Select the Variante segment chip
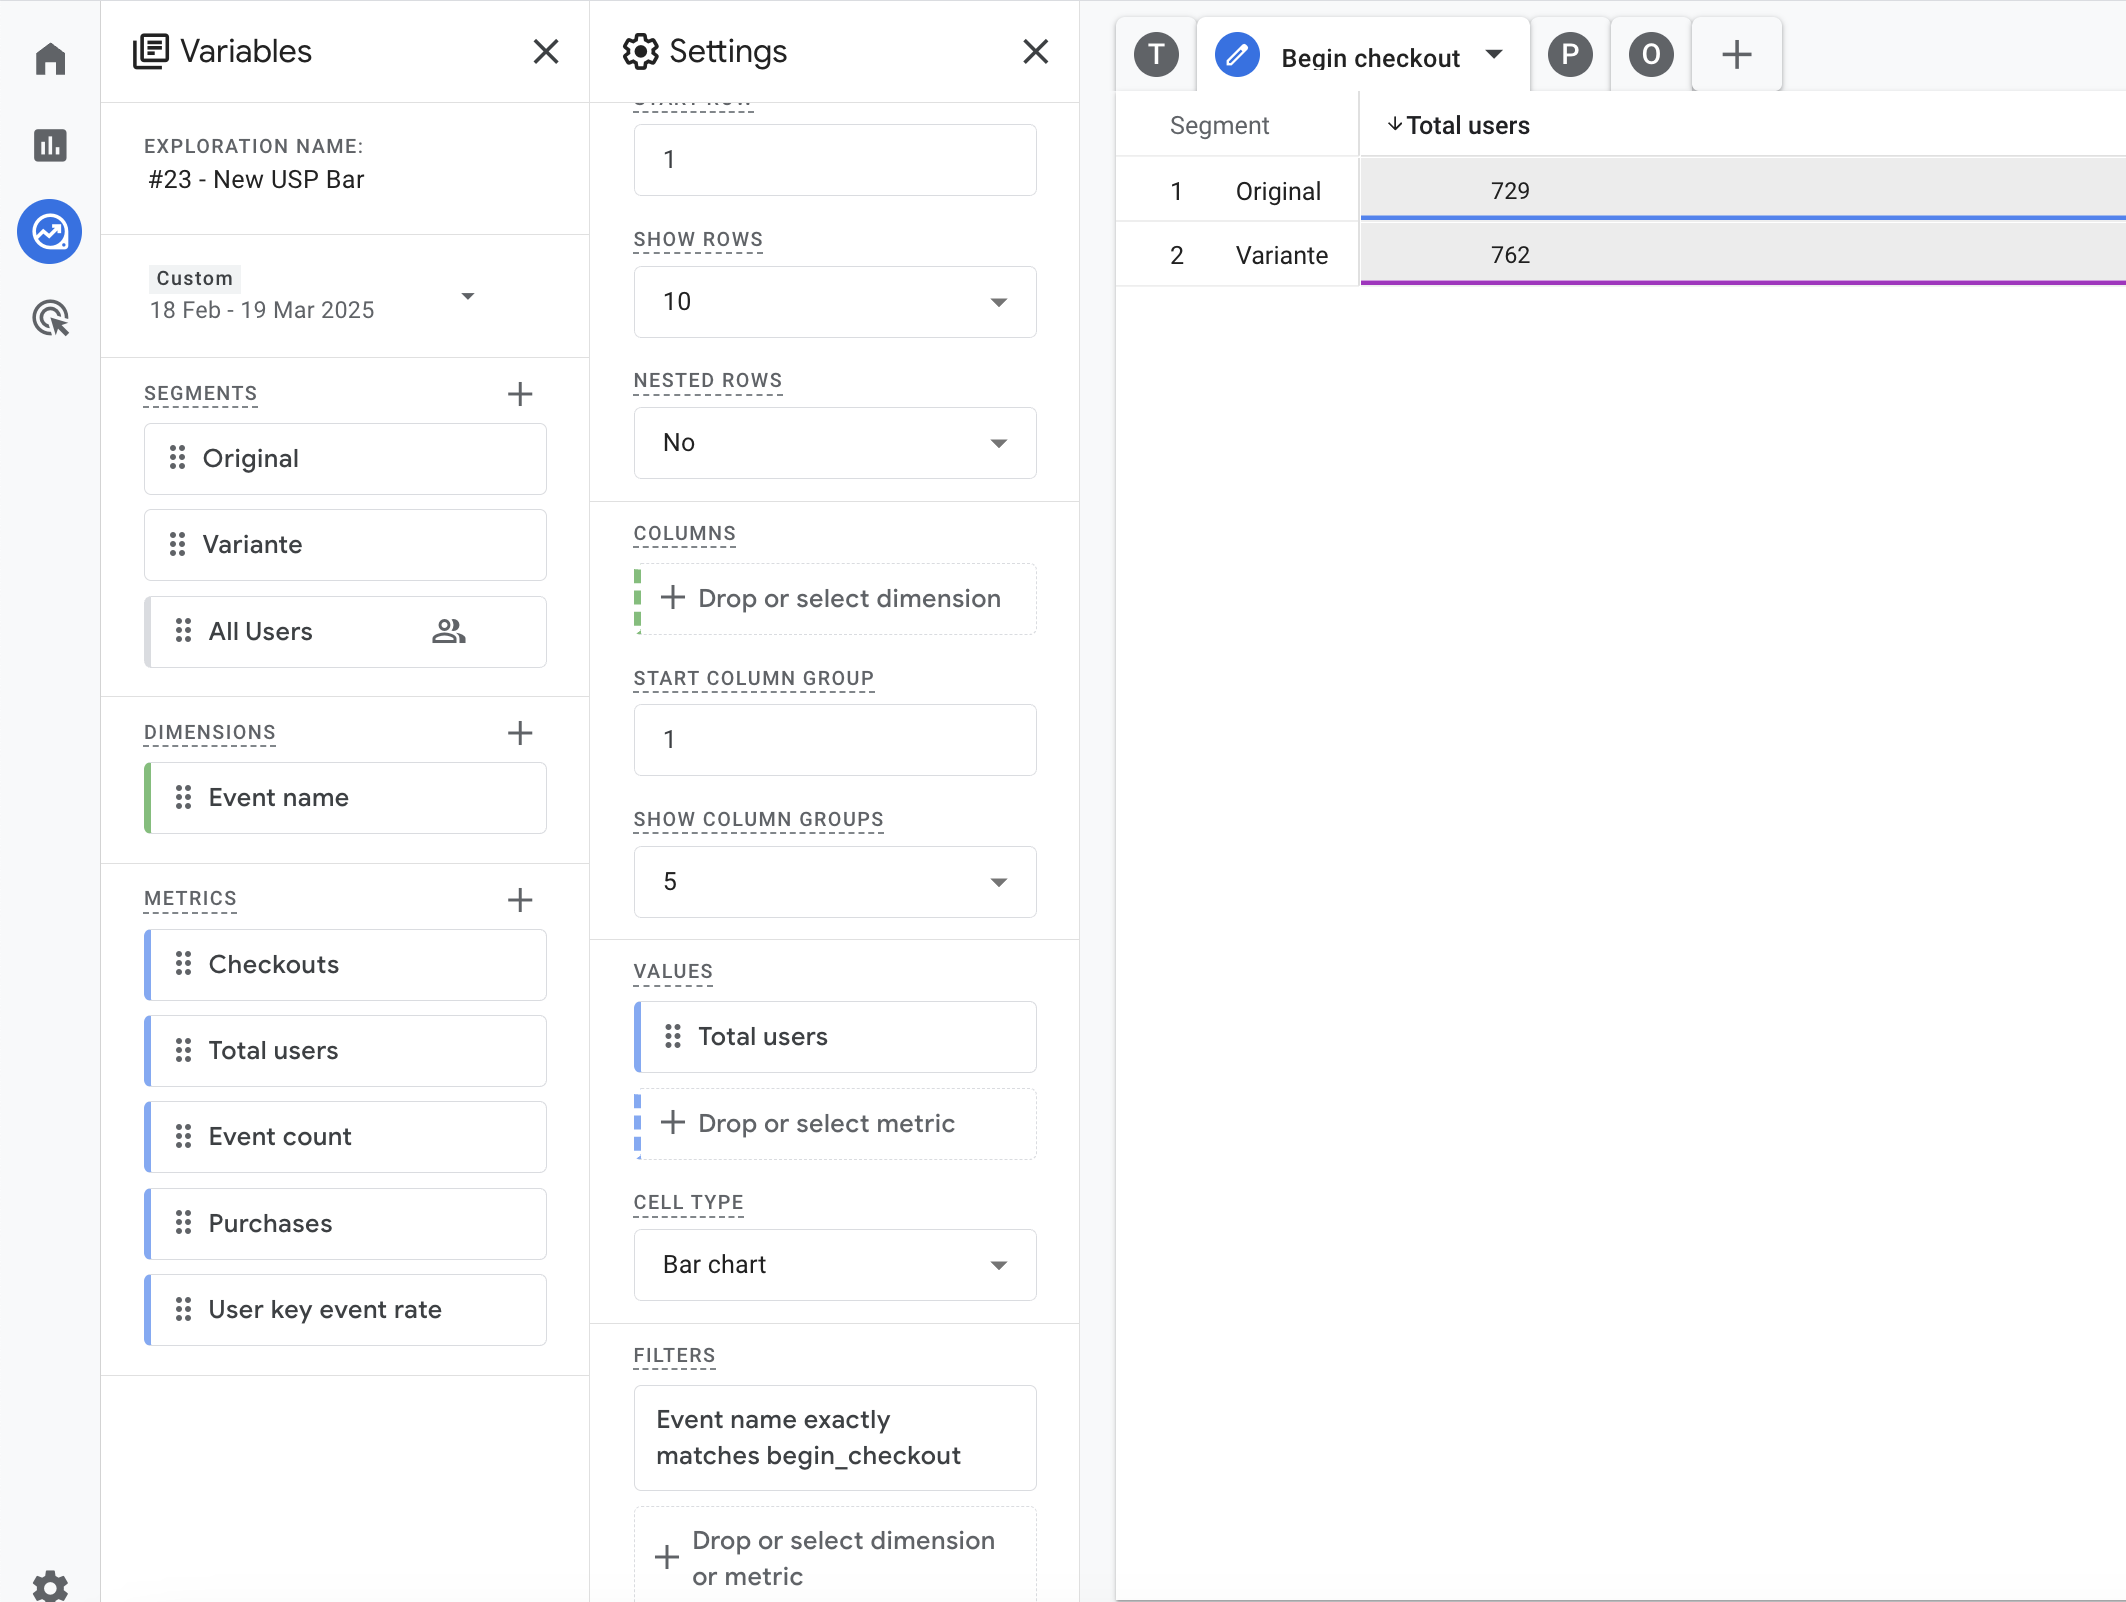 click(345, 545)
